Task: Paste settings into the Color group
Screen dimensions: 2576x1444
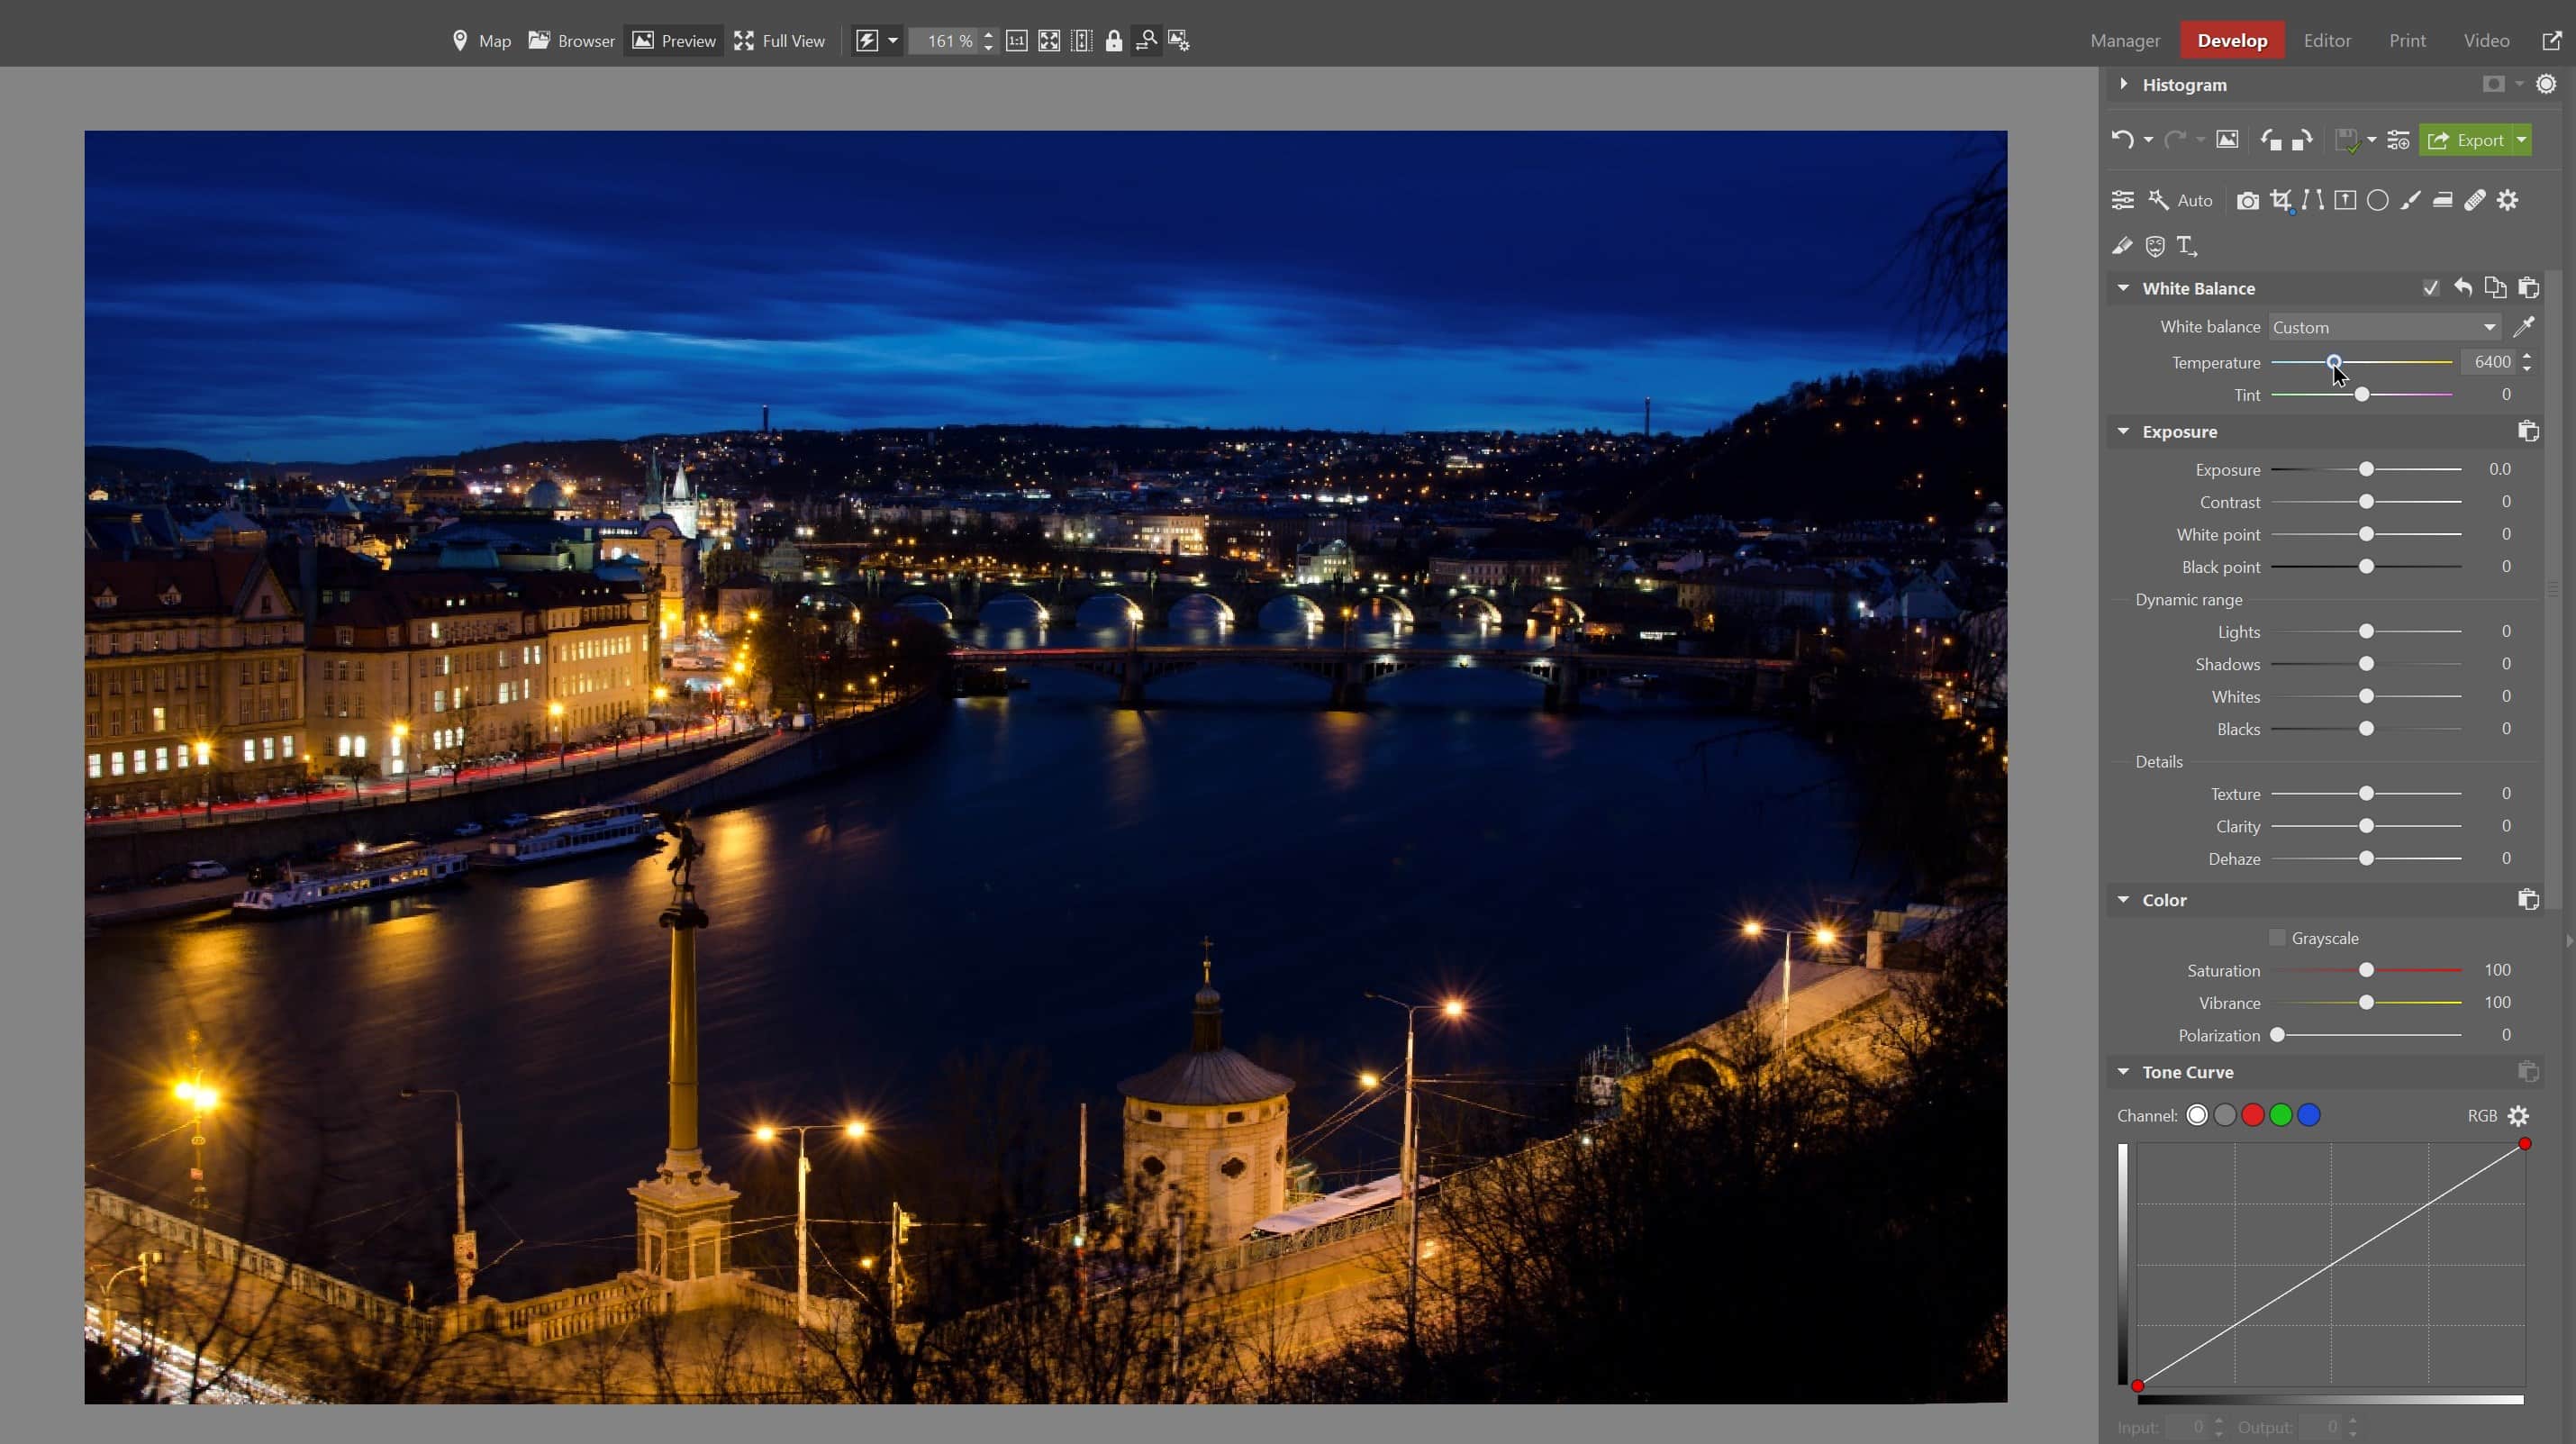Action: (x=2528, y=899)
